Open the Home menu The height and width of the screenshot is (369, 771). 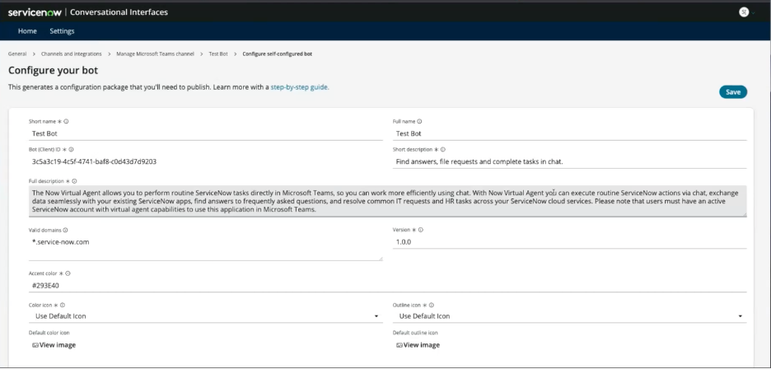coord(27,31)
